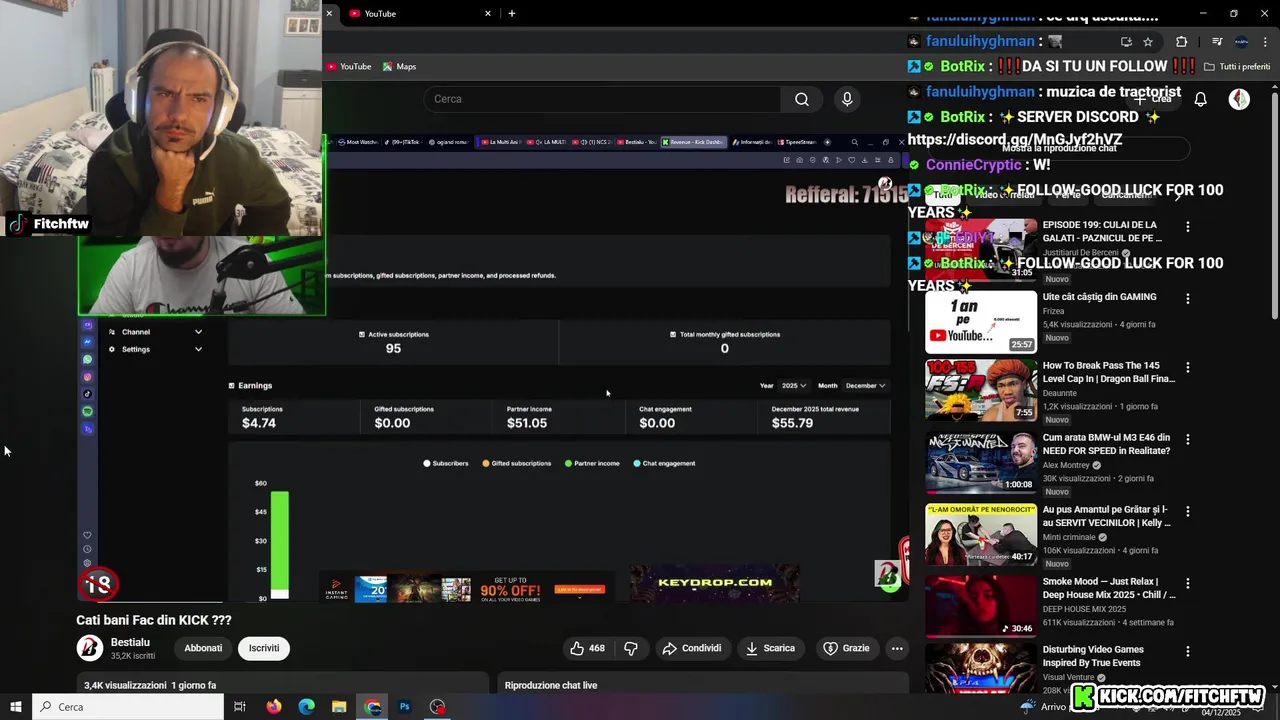Open options for Dragon Ball level cap video

pos(1188,368)
